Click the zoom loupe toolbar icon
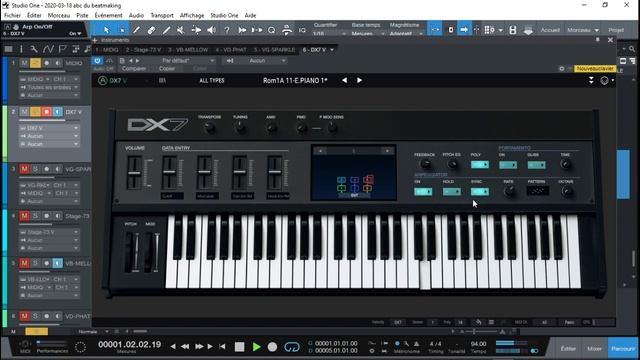This screenshot has height=360, width=640. (x=271, y=30)
